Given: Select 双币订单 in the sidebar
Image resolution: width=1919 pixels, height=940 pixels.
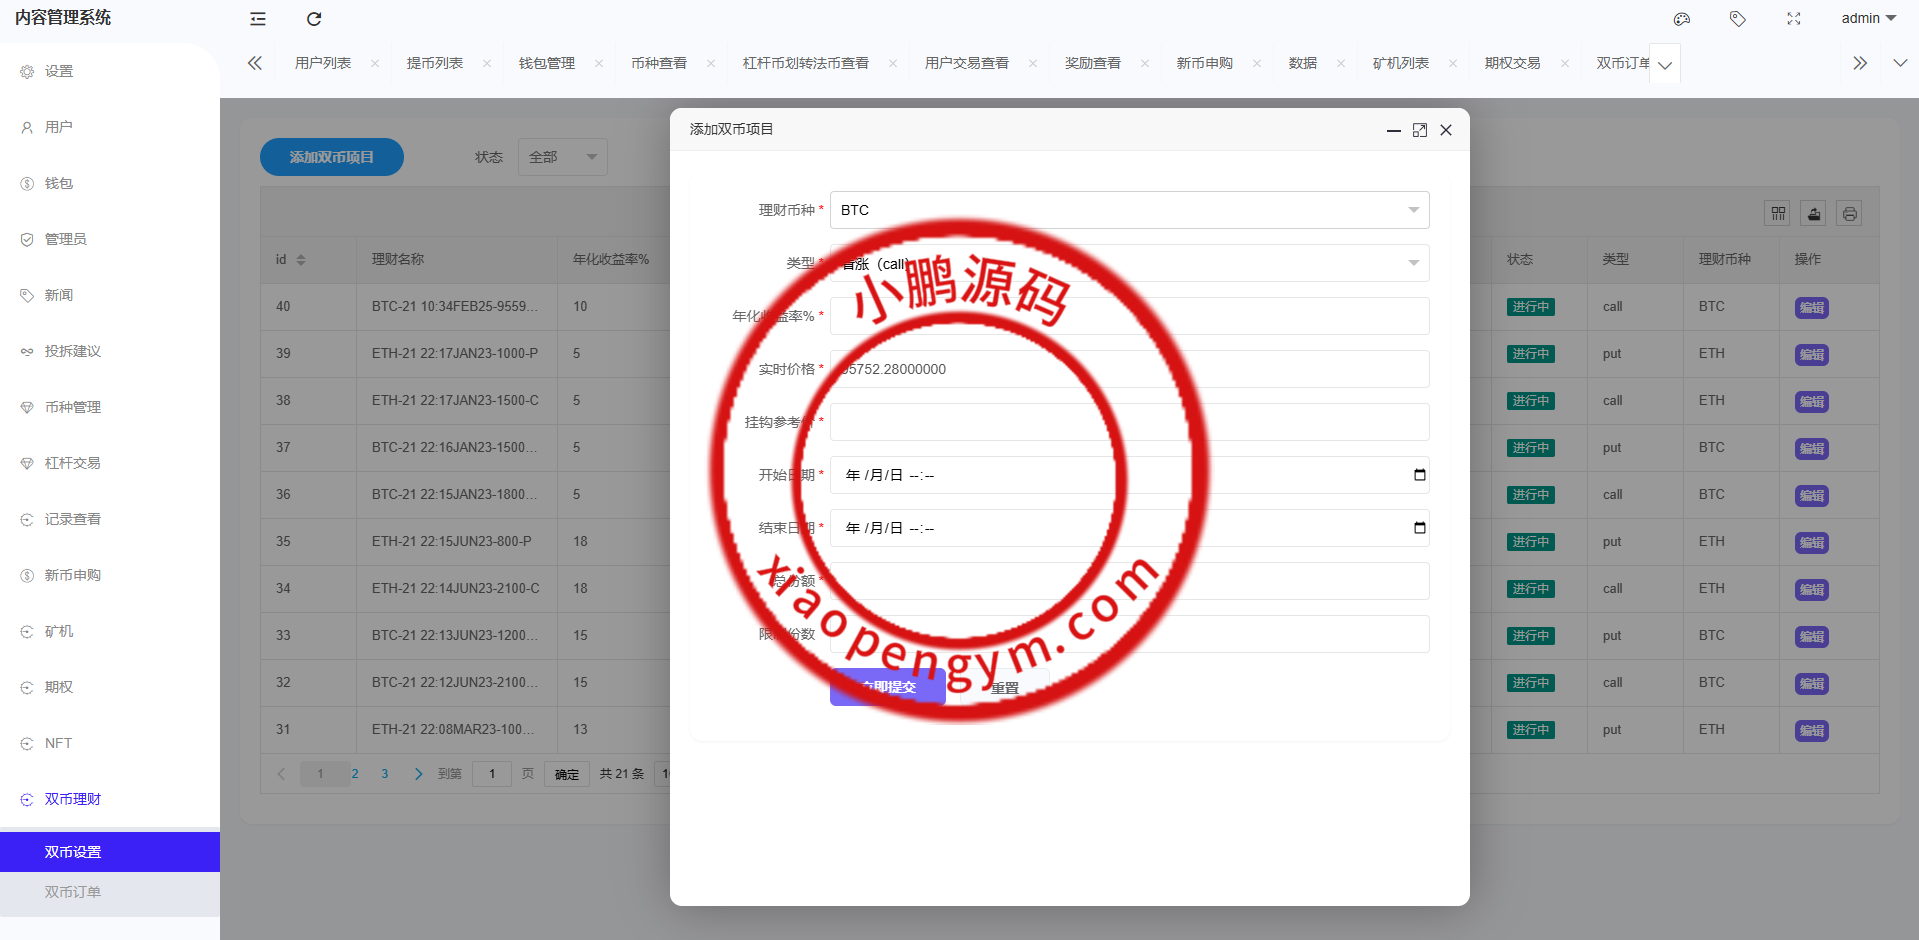Looking at the screenshot, I should point(73,892).
